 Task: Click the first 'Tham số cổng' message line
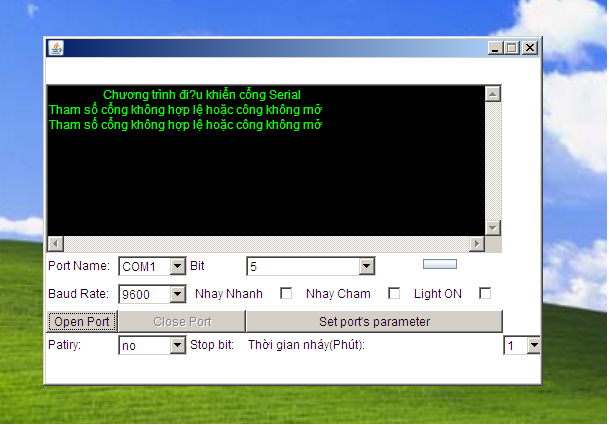coord(185,110)
